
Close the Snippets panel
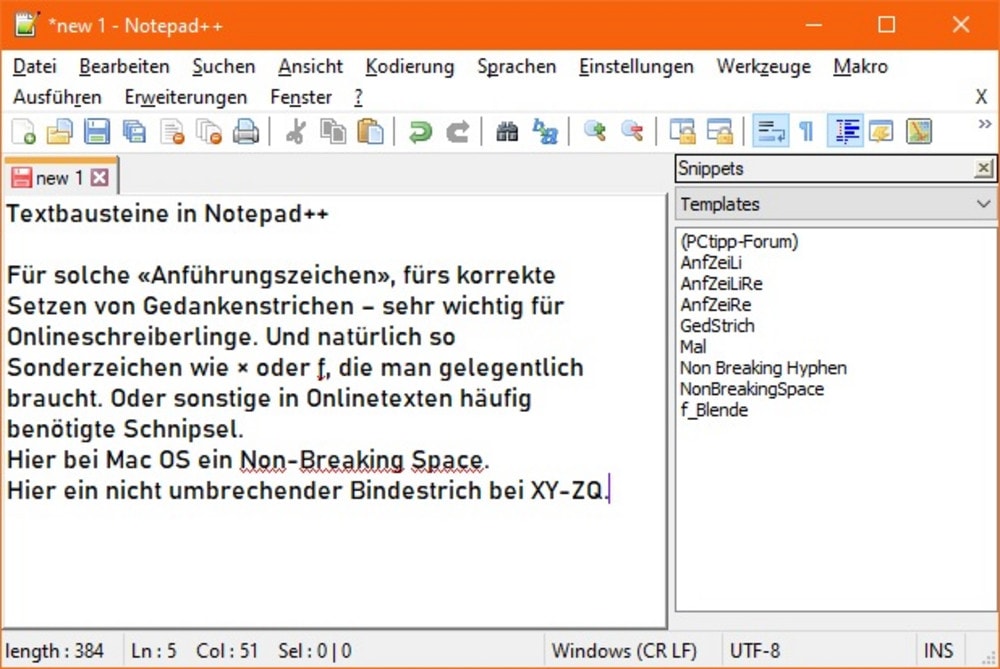[x=984, y=169]
